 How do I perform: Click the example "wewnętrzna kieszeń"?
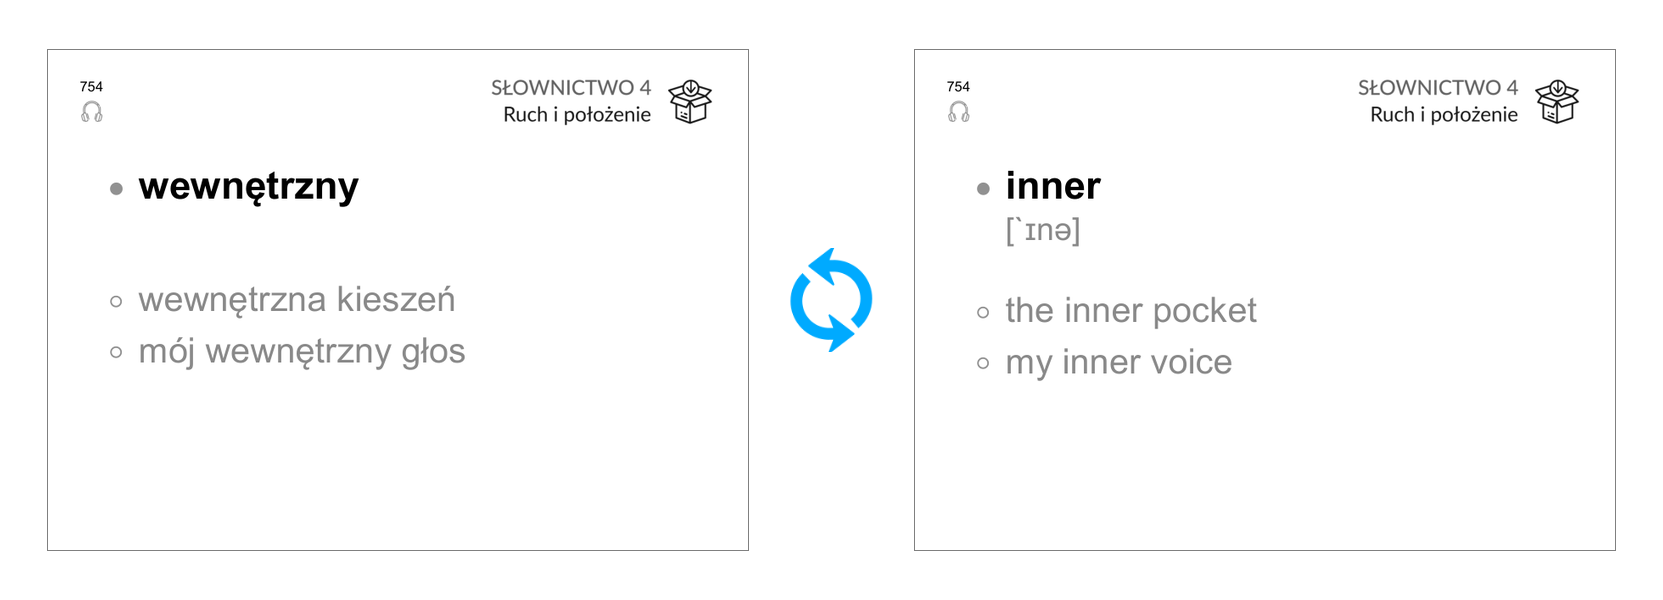pyautogui.click(x=297, y=299)
